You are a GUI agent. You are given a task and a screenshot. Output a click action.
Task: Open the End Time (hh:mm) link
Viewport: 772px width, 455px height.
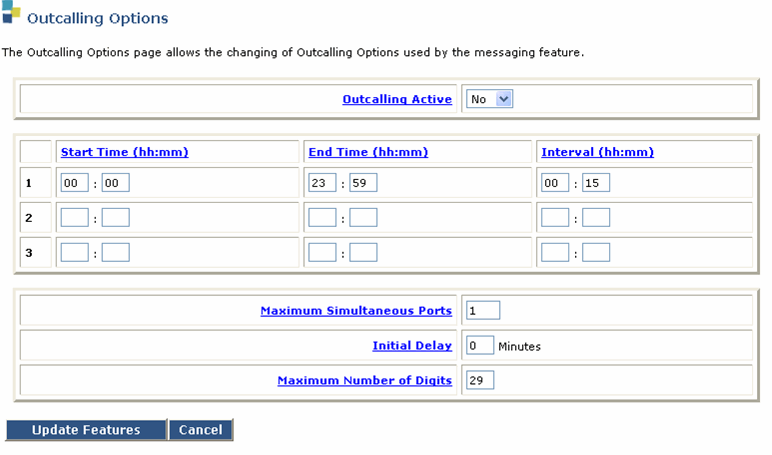tap(368, 152)
